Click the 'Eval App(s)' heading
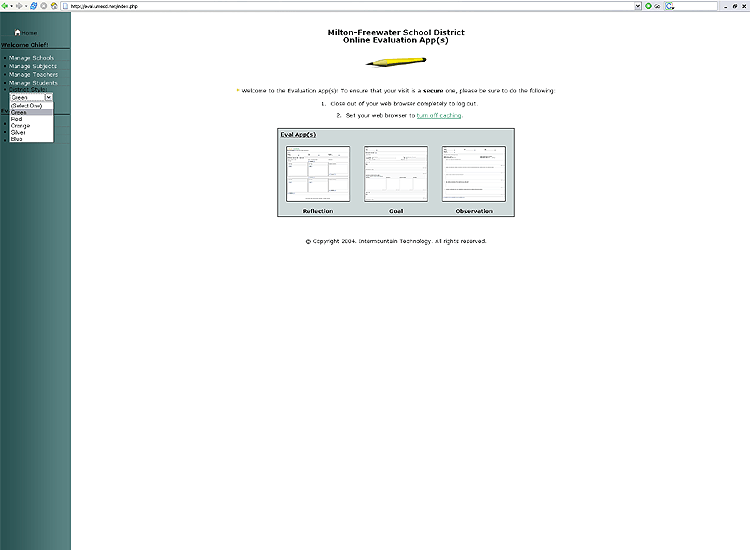This screenshot has height=550, width=750. (x=298, y=134)
